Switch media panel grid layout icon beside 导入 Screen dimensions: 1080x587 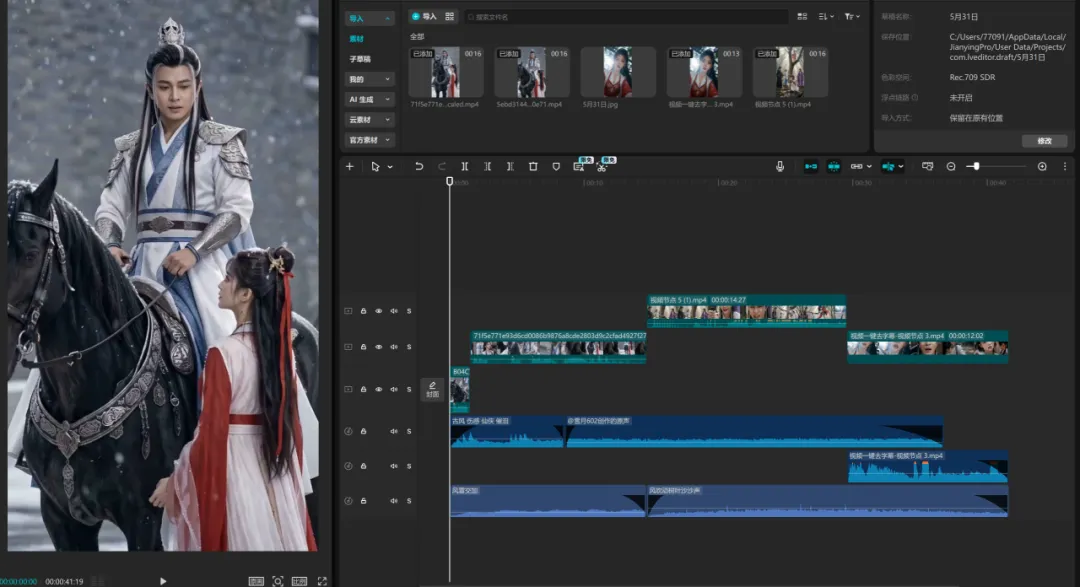click(x=450, y=17)
